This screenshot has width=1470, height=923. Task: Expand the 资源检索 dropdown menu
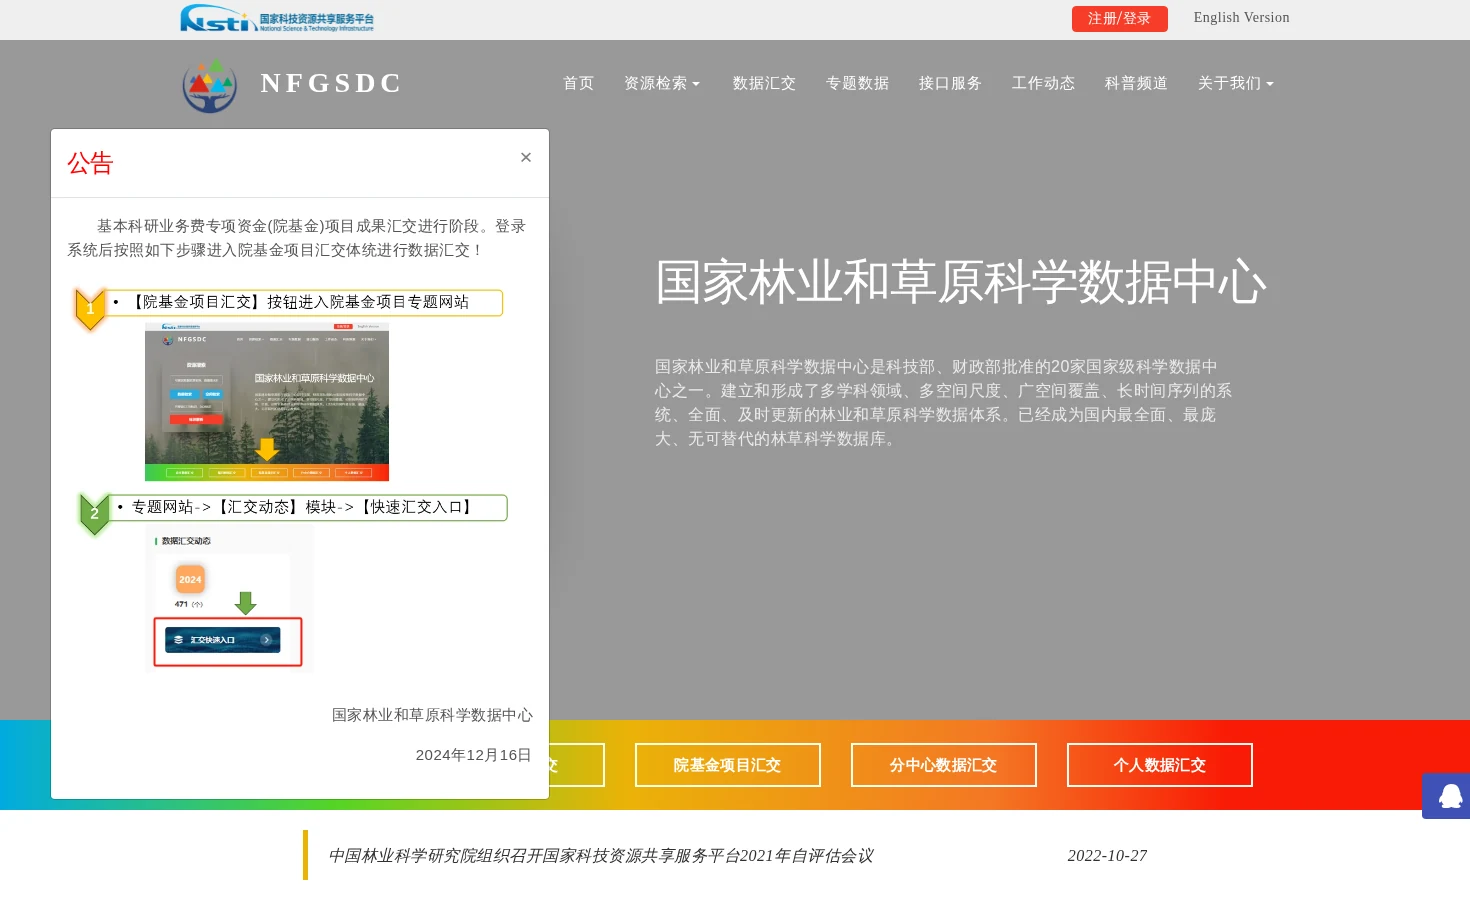point(661,83)
